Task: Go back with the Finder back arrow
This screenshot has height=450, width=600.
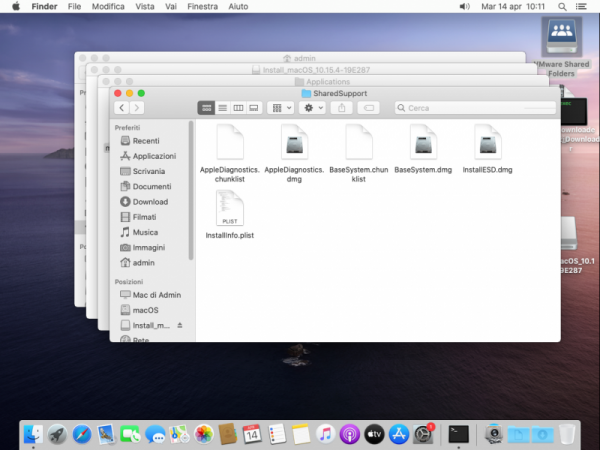Action: pyautogui.click(x=122, y=108)
